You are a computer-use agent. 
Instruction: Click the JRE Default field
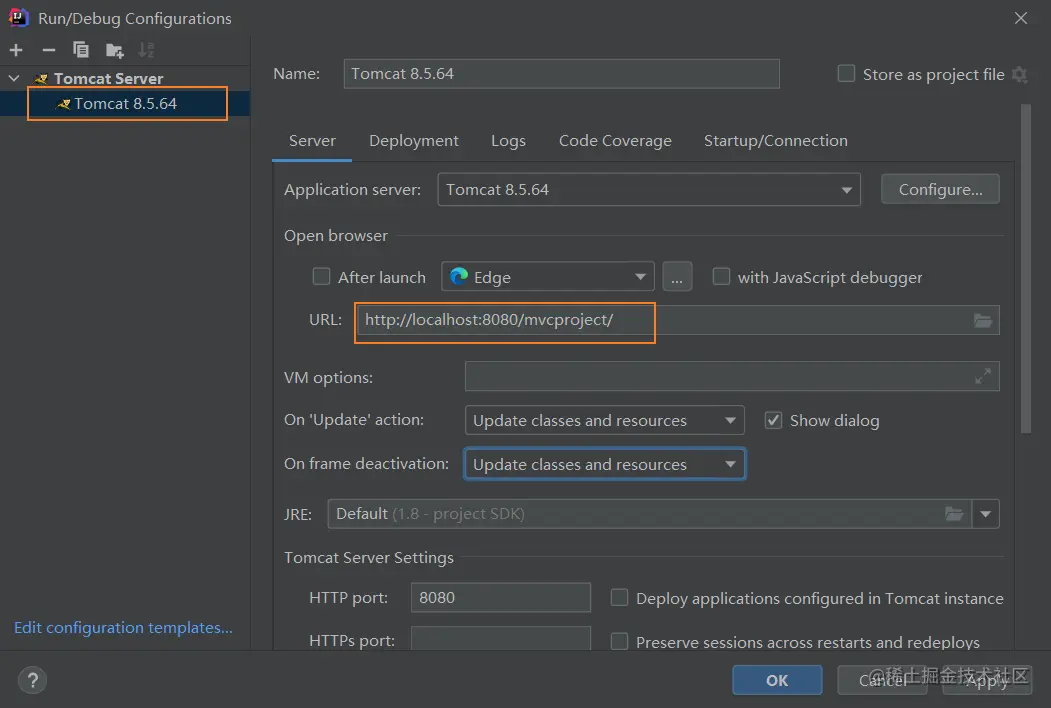(650, 514)
